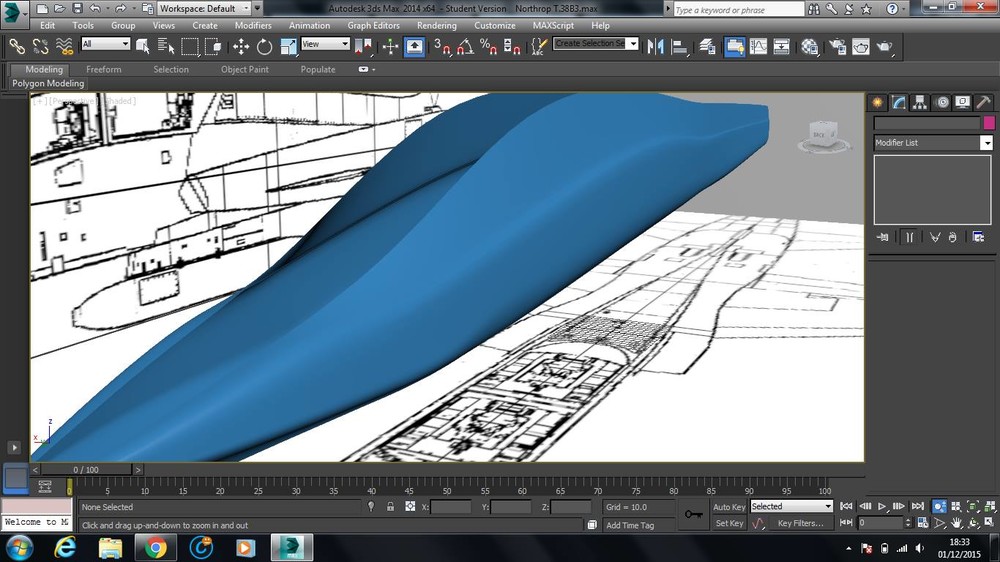Viewport: 1000px width, 562px height.
Task: Toggle Auto Key animation mode
Action: [x=729, y=507]
